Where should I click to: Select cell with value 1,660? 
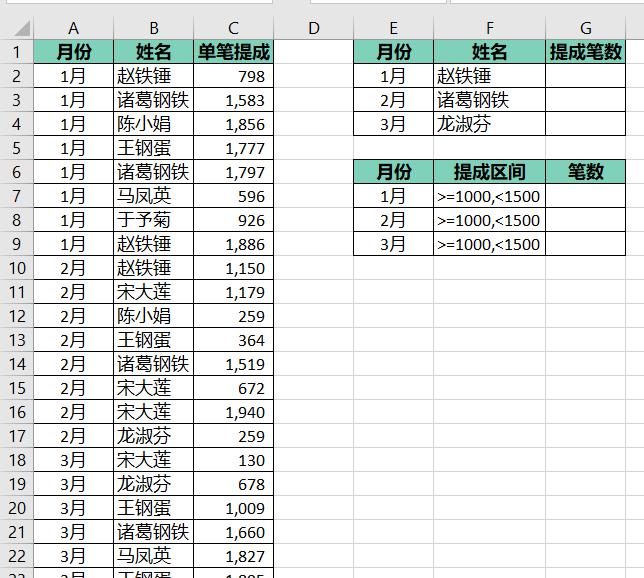[233, 532]
